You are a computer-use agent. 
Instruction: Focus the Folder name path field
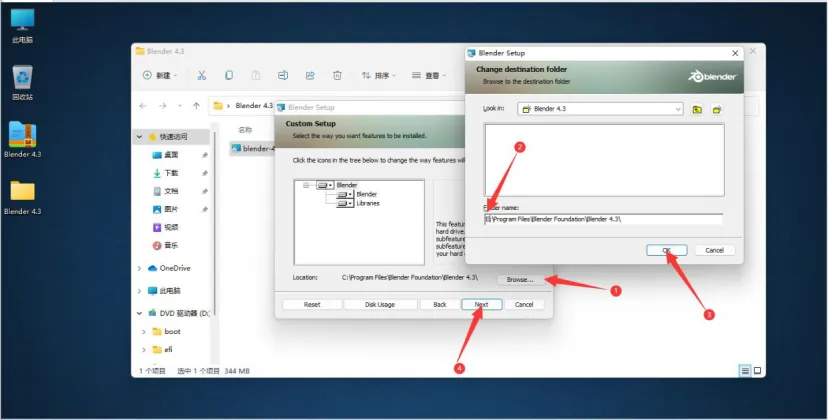click(604, 219)
